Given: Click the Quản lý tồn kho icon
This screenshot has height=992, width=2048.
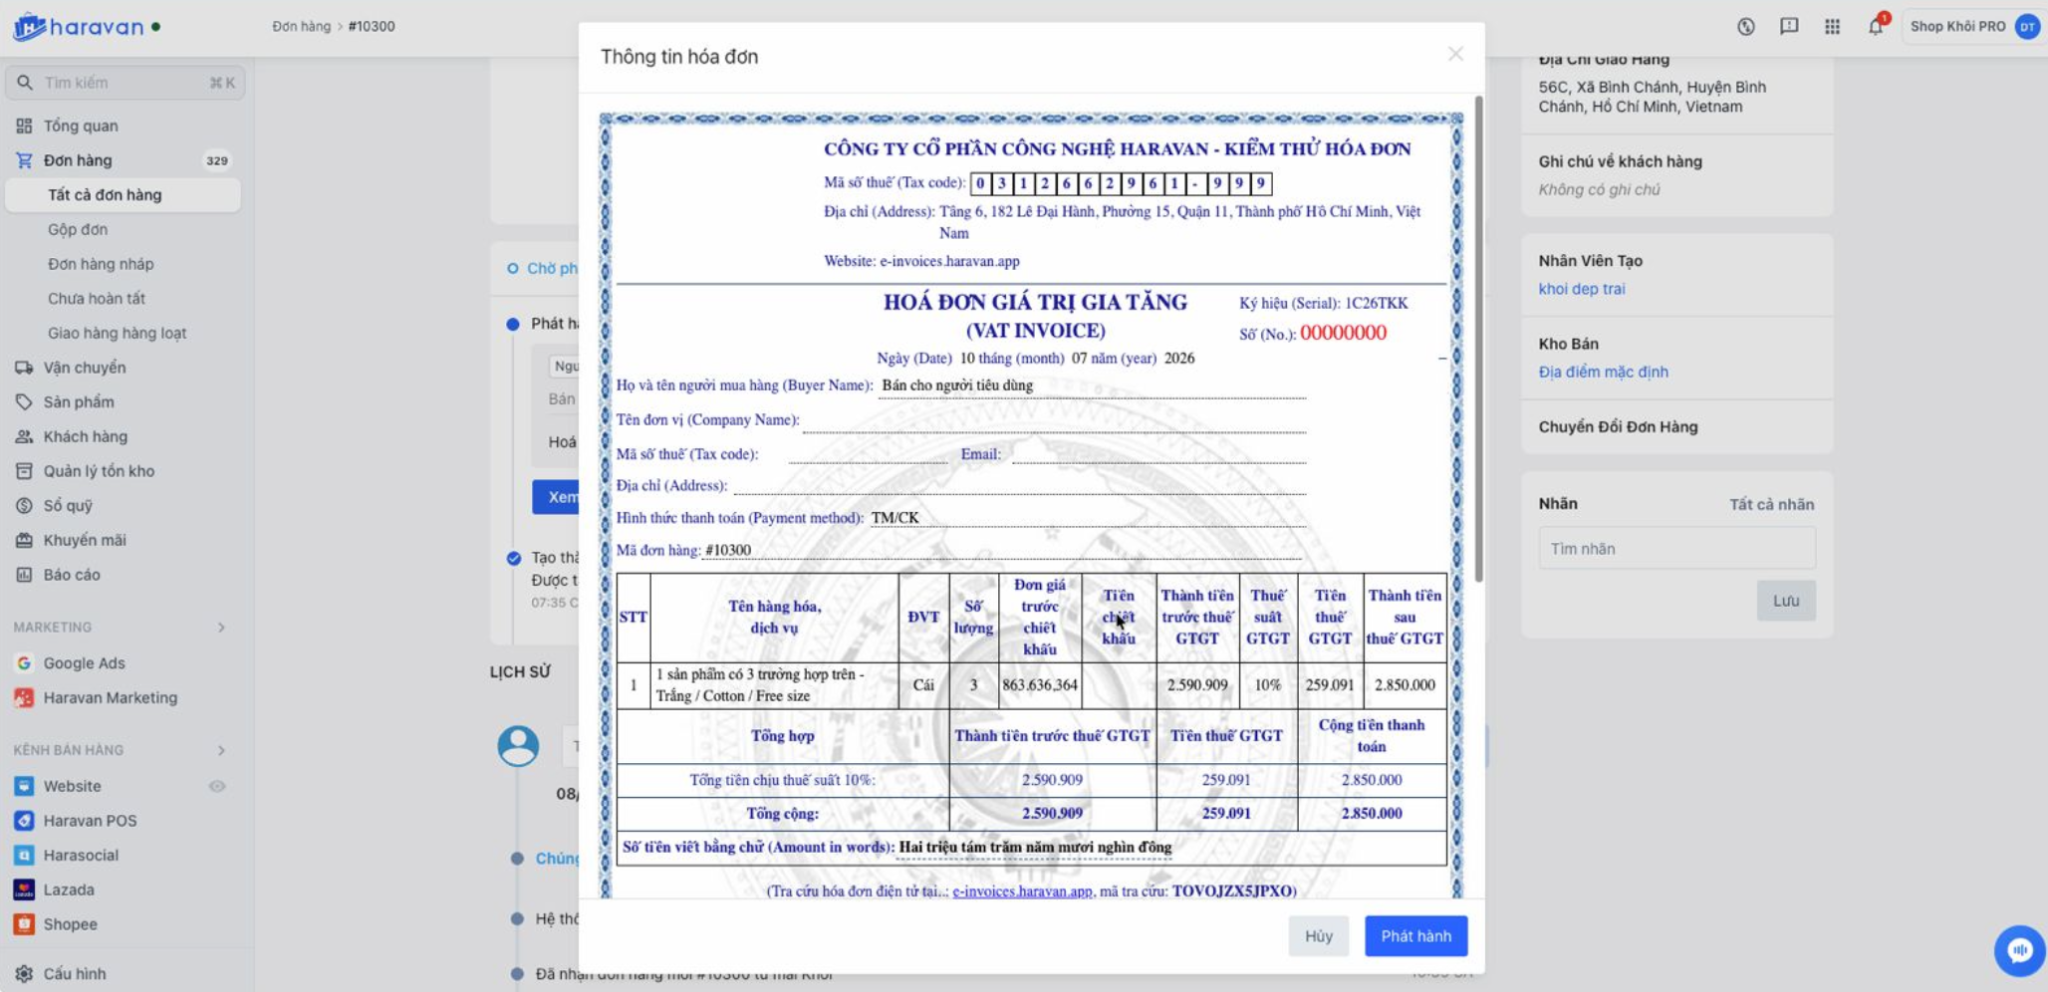Looking at the screenshot, I should tap(24, 471).
